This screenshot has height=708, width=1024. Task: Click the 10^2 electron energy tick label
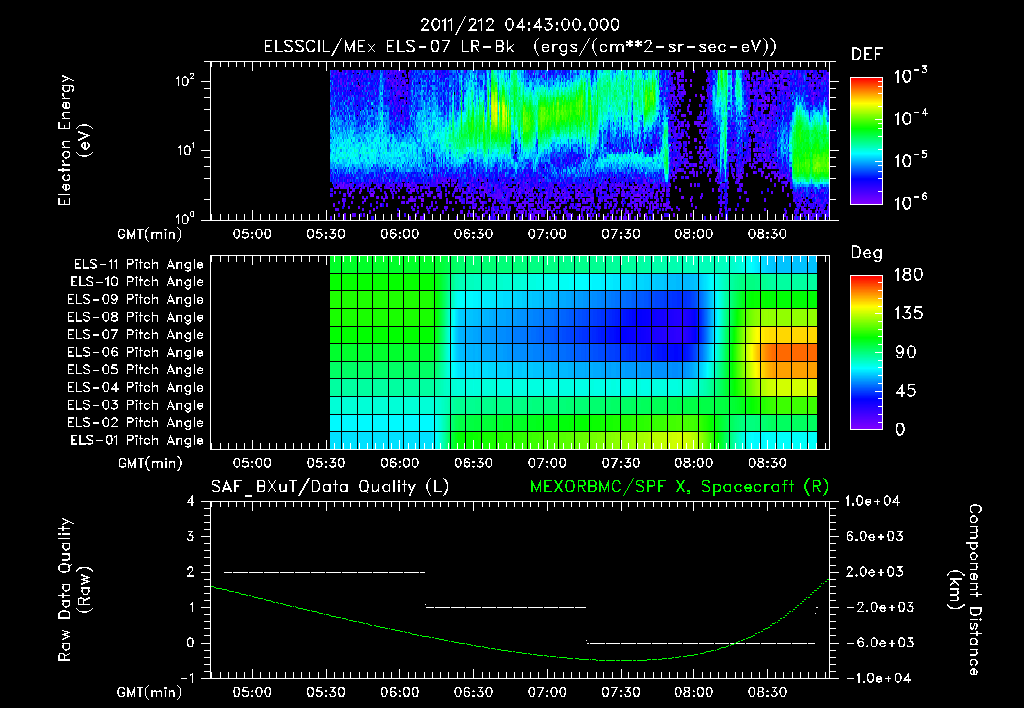pyautogui.click(x=185, y=81)
